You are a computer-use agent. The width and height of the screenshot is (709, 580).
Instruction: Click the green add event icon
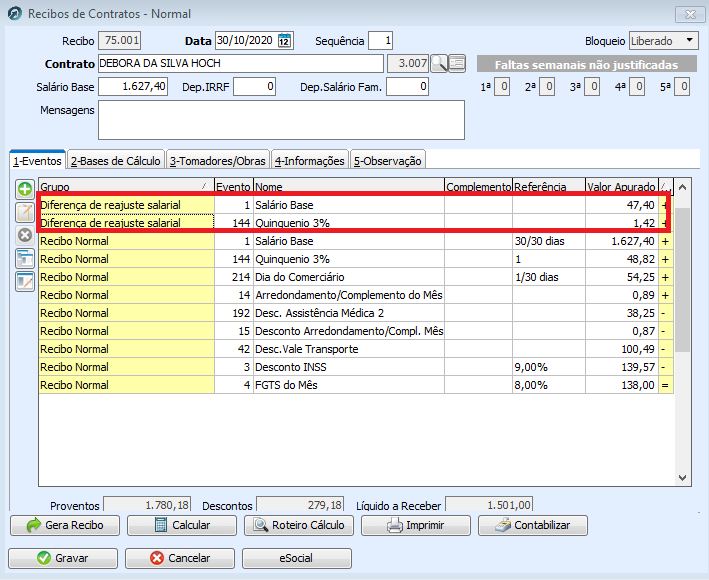(x=25, y=189)
